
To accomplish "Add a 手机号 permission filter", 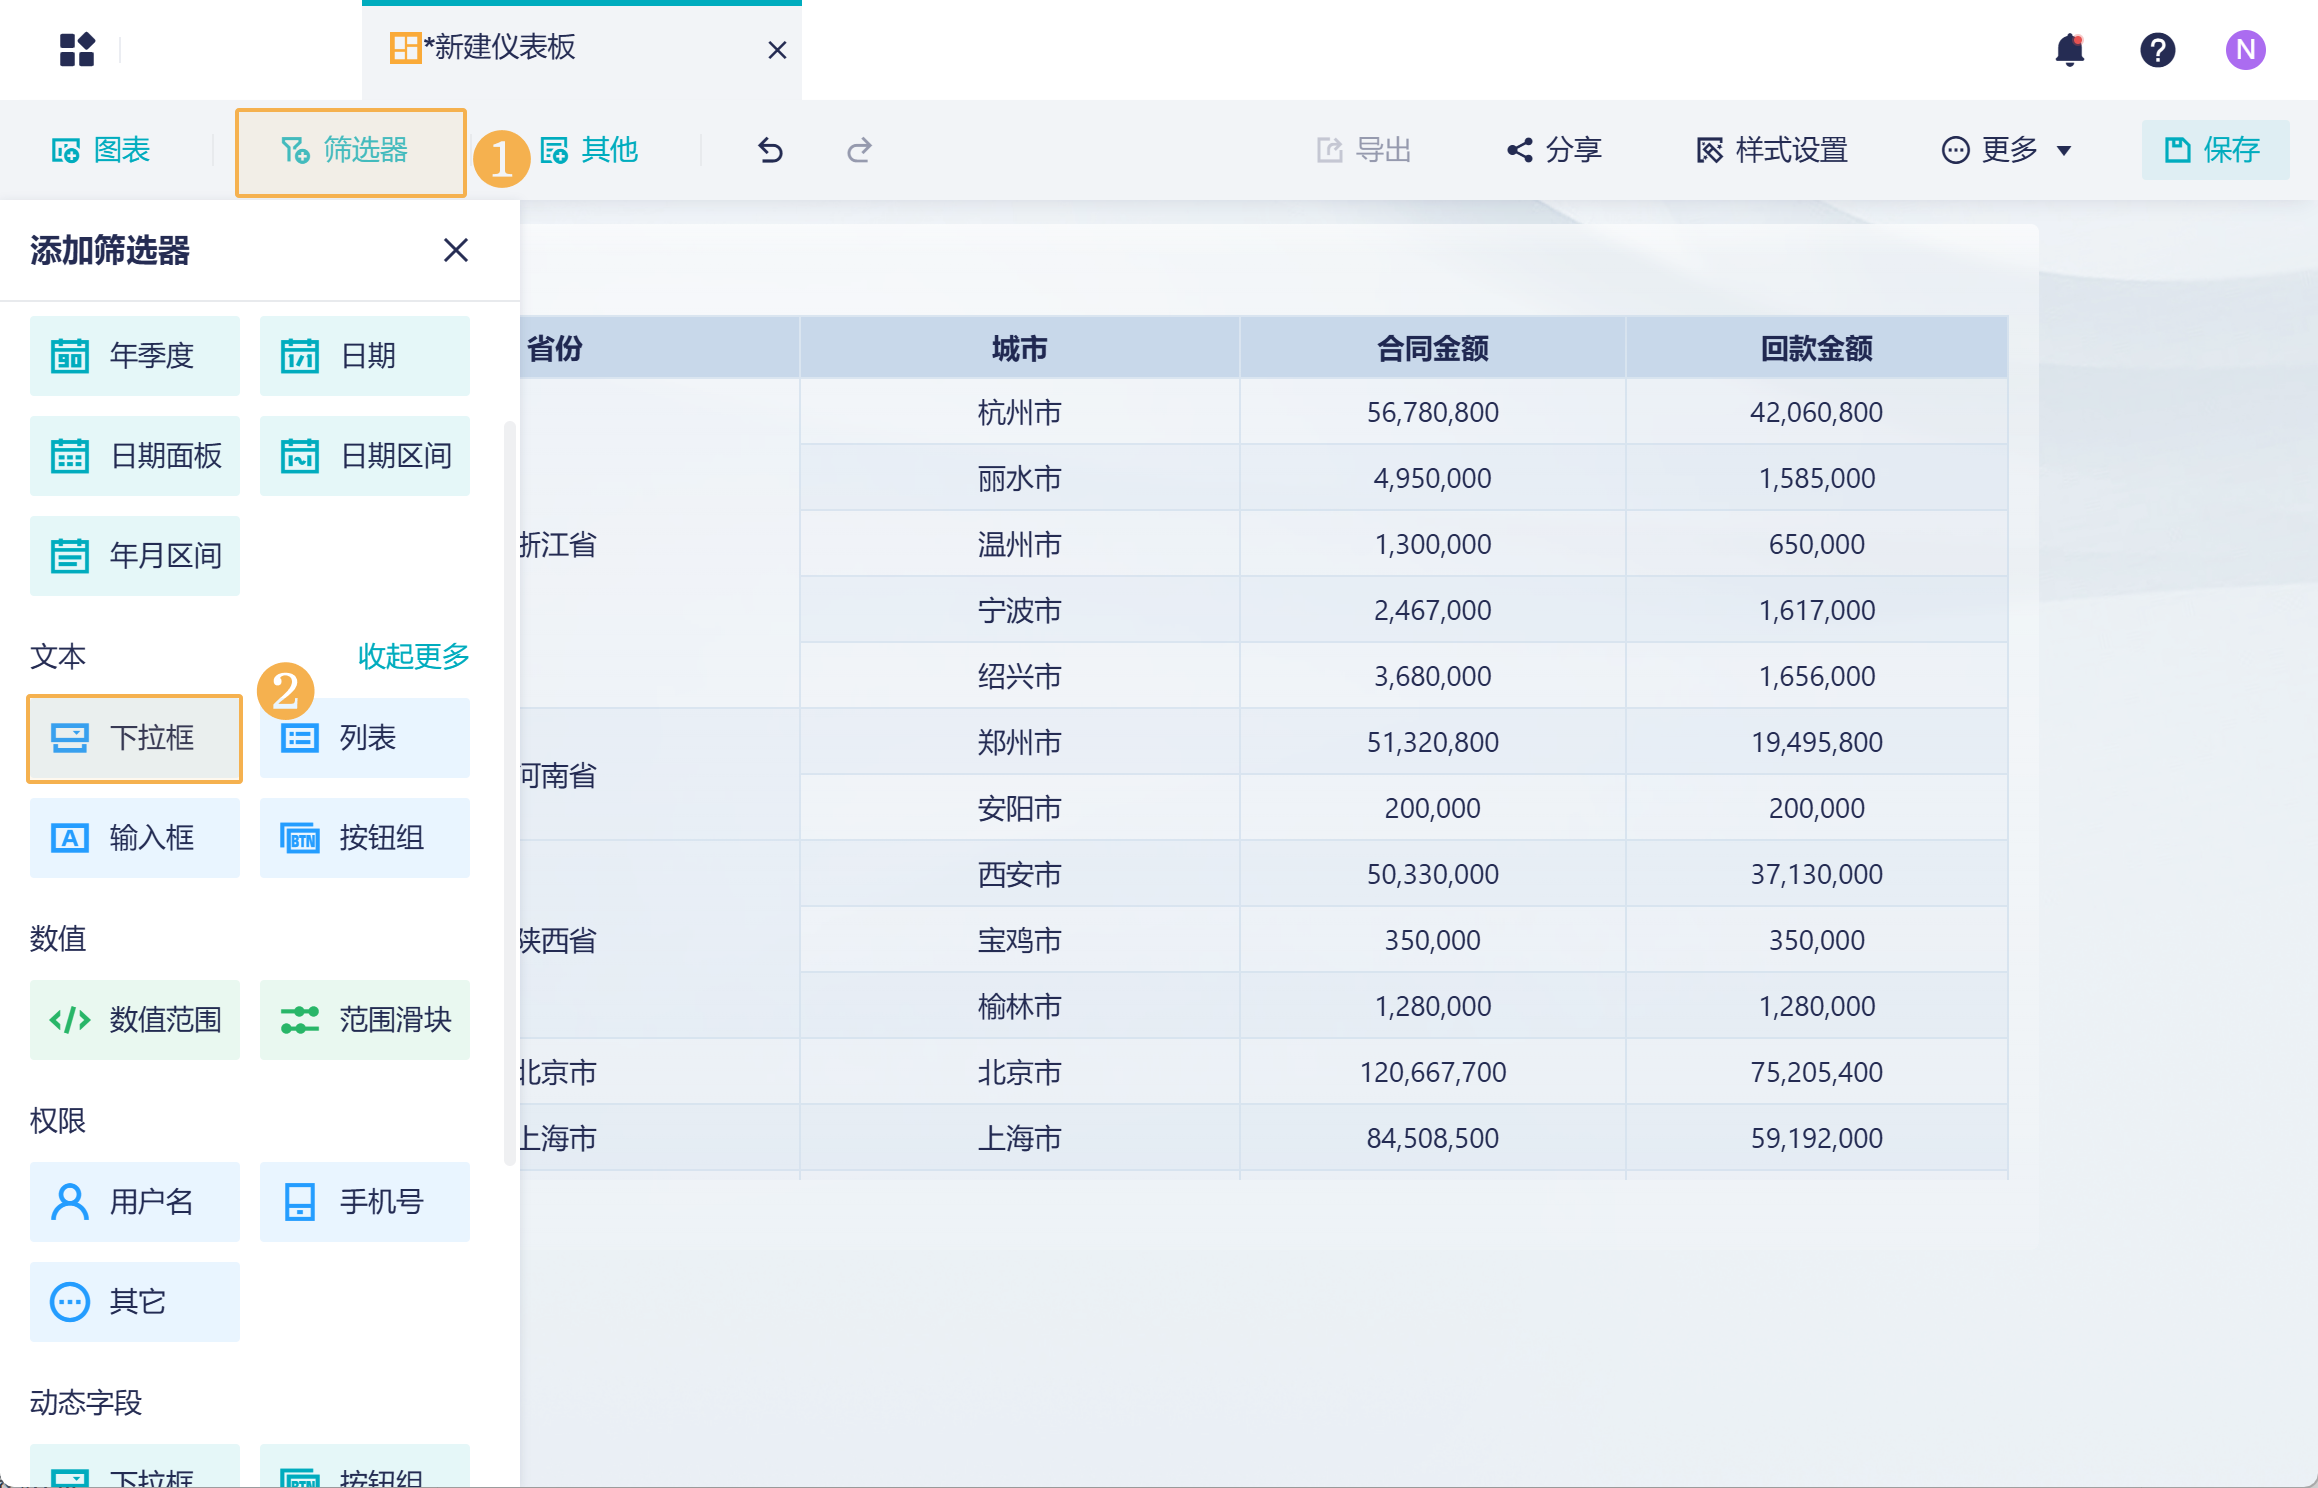I will 365,1202.
